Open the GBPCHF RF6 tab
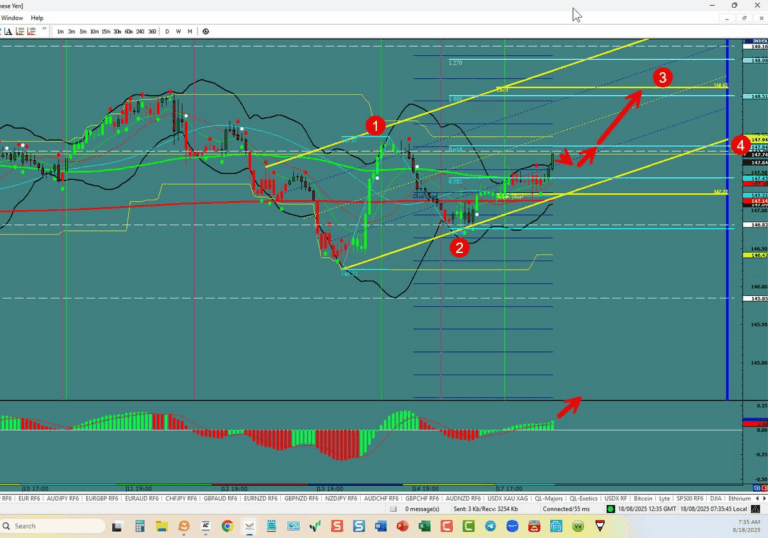This screenshot has width=768, height=538. click(x=422, y=498)
